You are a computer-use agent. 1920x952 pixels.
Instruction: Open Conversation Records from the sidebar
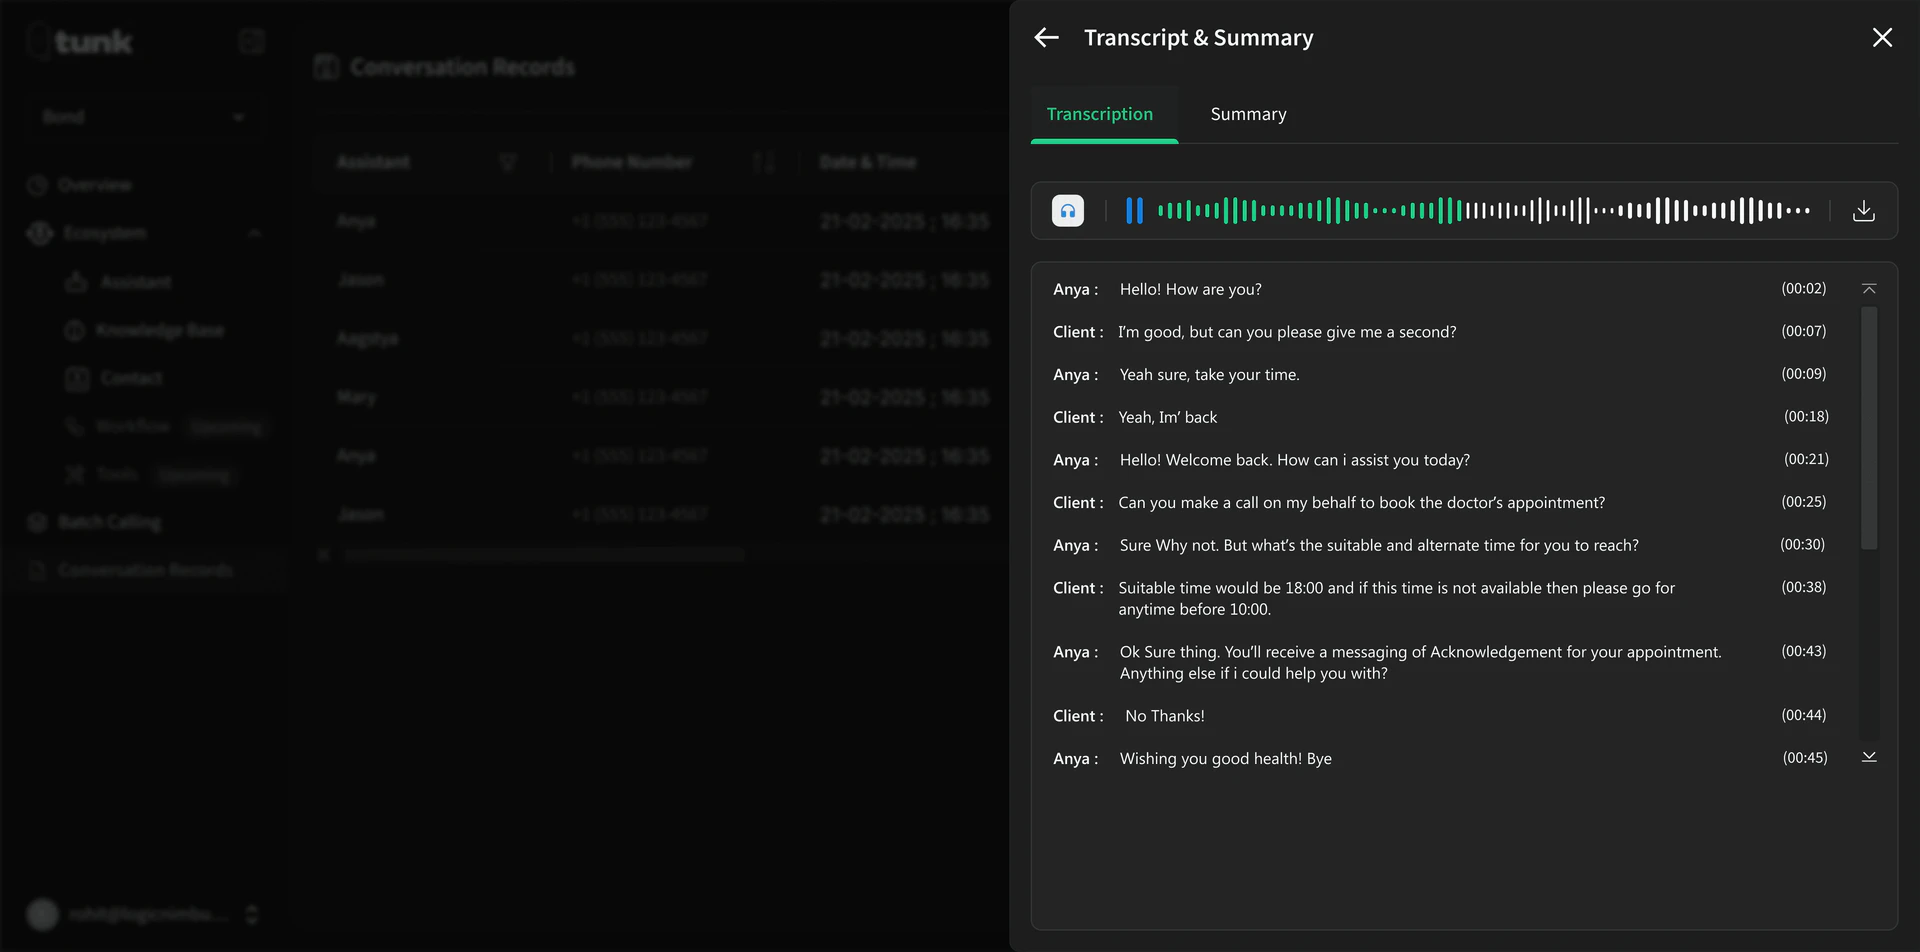pyautogui.click(x=143, y=569)
